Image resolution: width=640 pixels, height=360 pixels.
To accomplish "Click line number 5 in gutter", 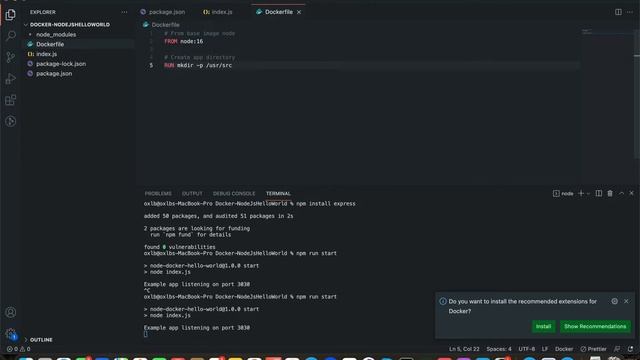I will pos(151,65).
